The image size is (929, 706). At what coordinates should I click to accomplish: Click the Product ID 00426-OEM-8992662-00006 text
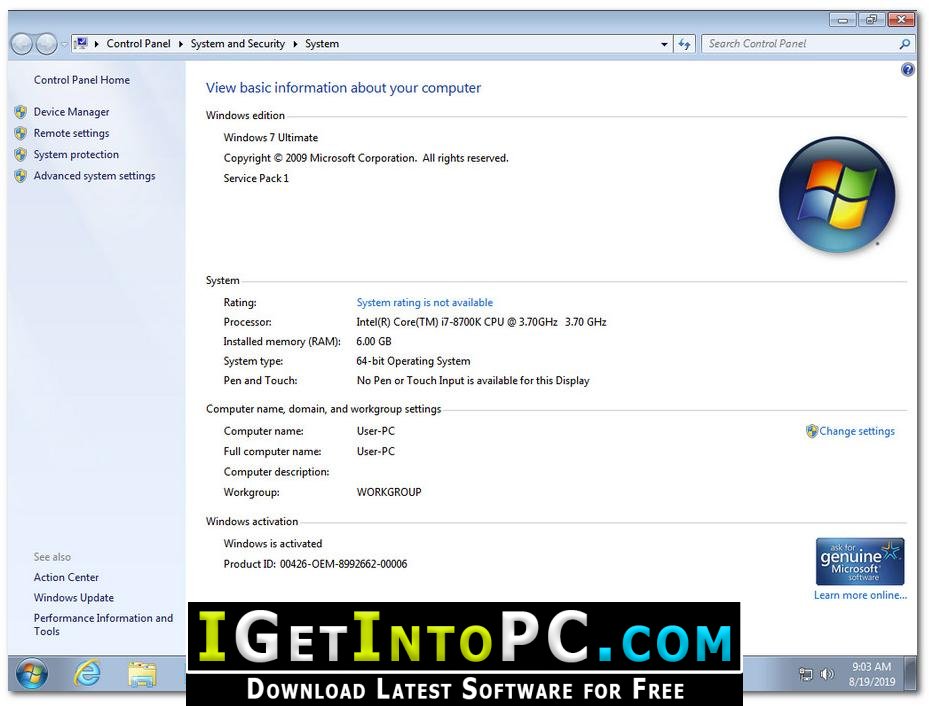pos(315,564)
